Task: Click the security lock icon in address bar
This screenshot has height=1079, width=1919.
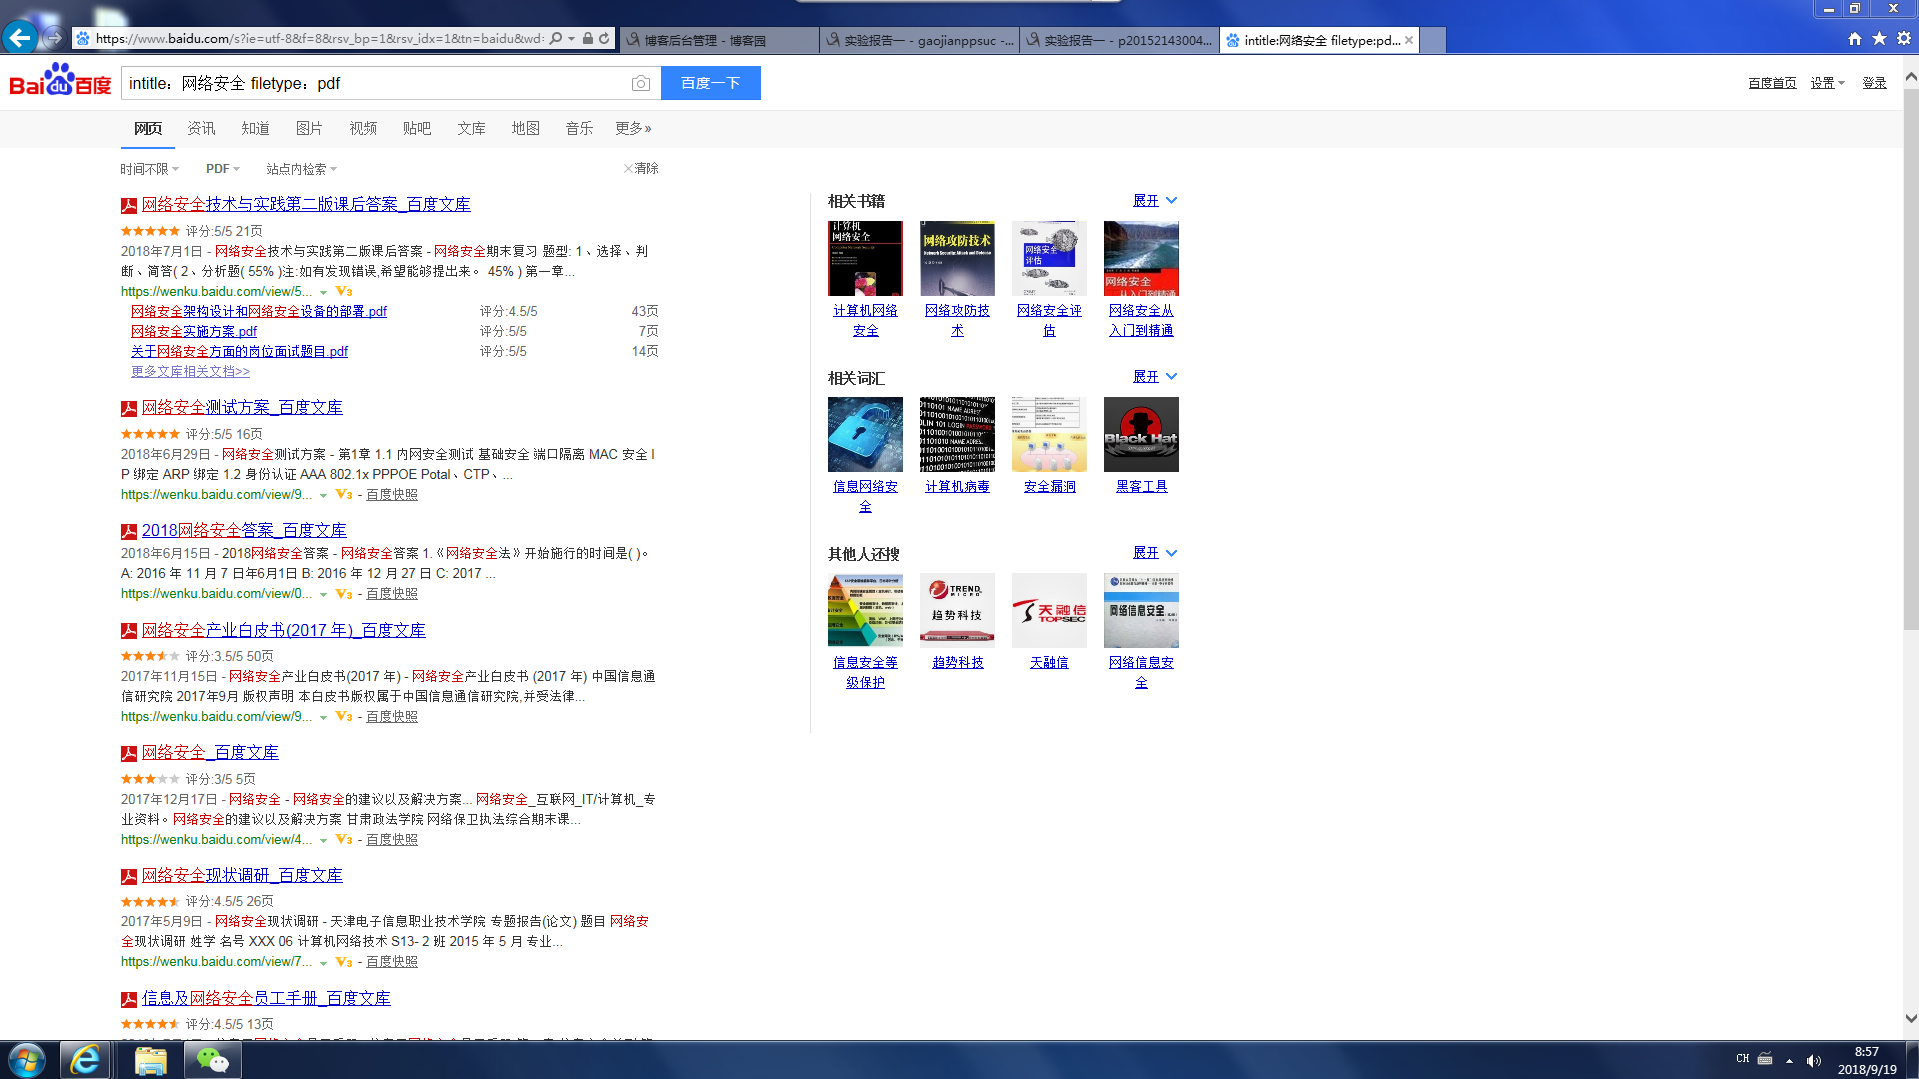Action: click(x=588, y=39)
